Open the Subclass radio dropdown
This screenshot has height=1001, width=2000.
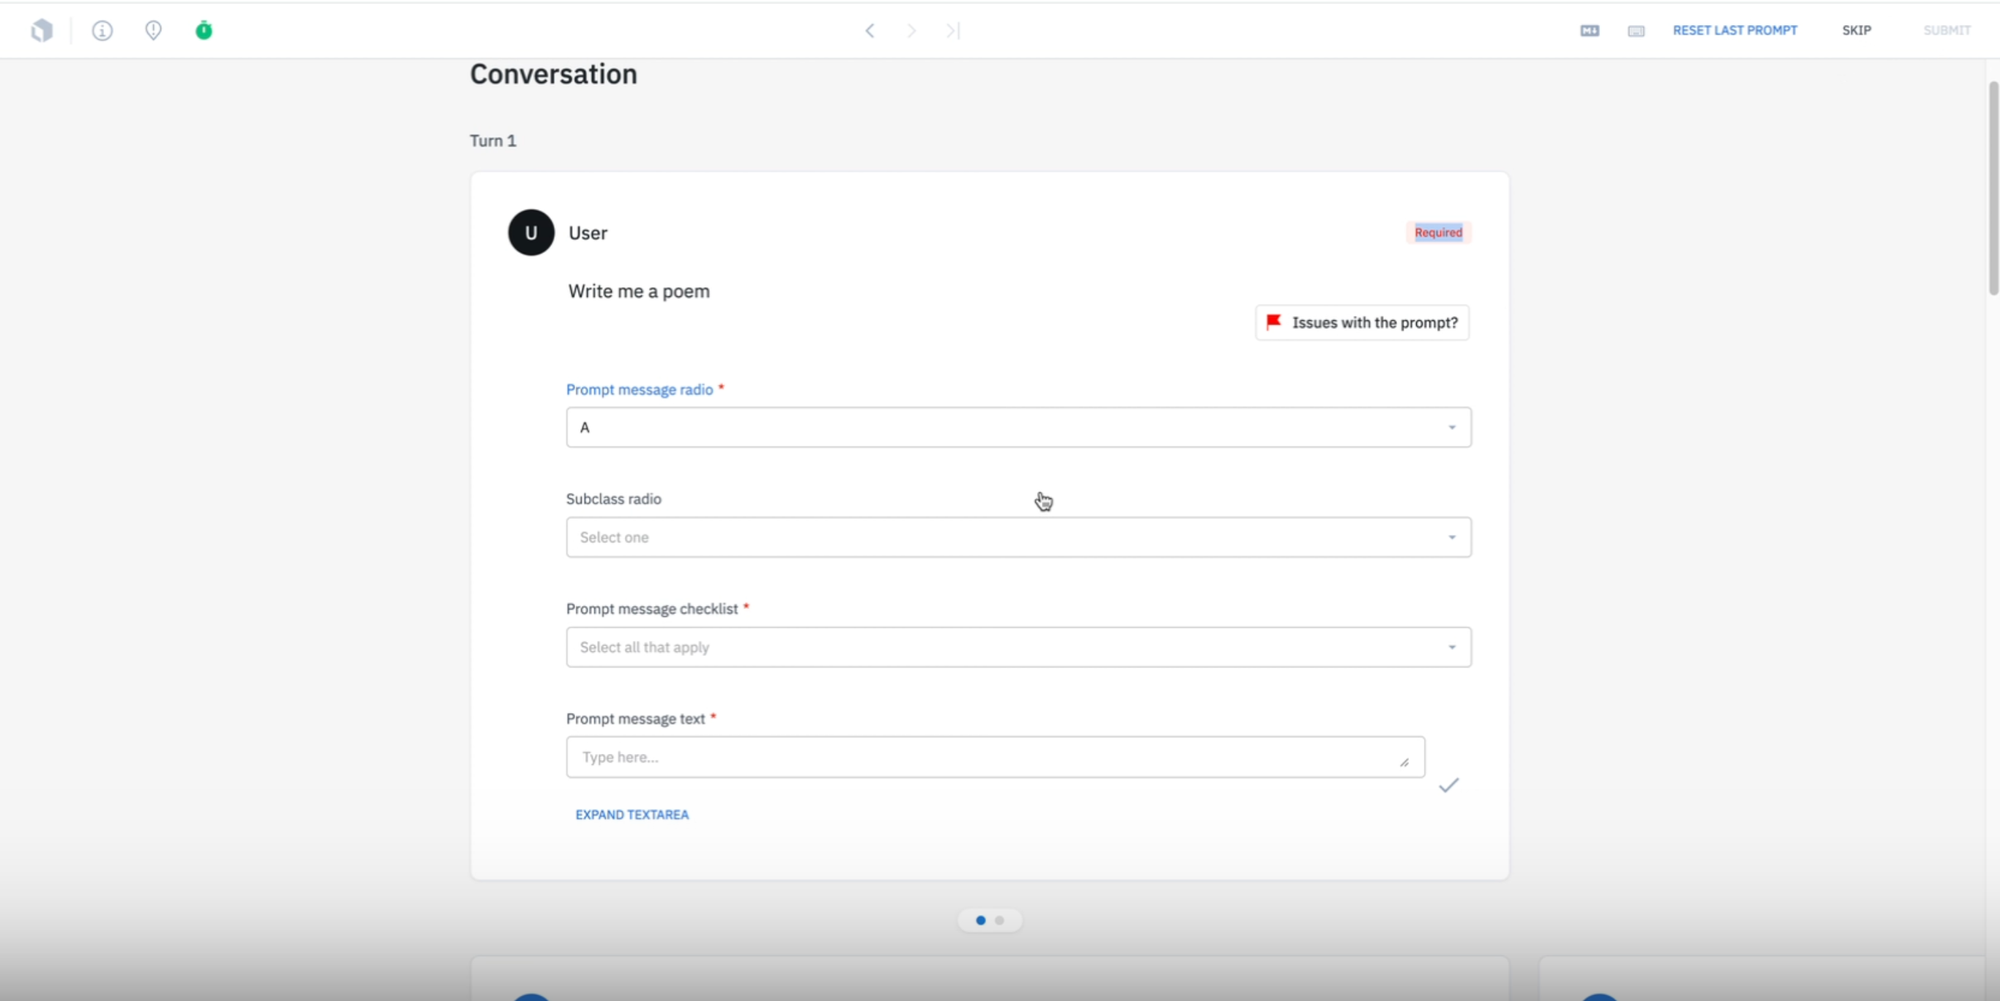(1018, 537)
